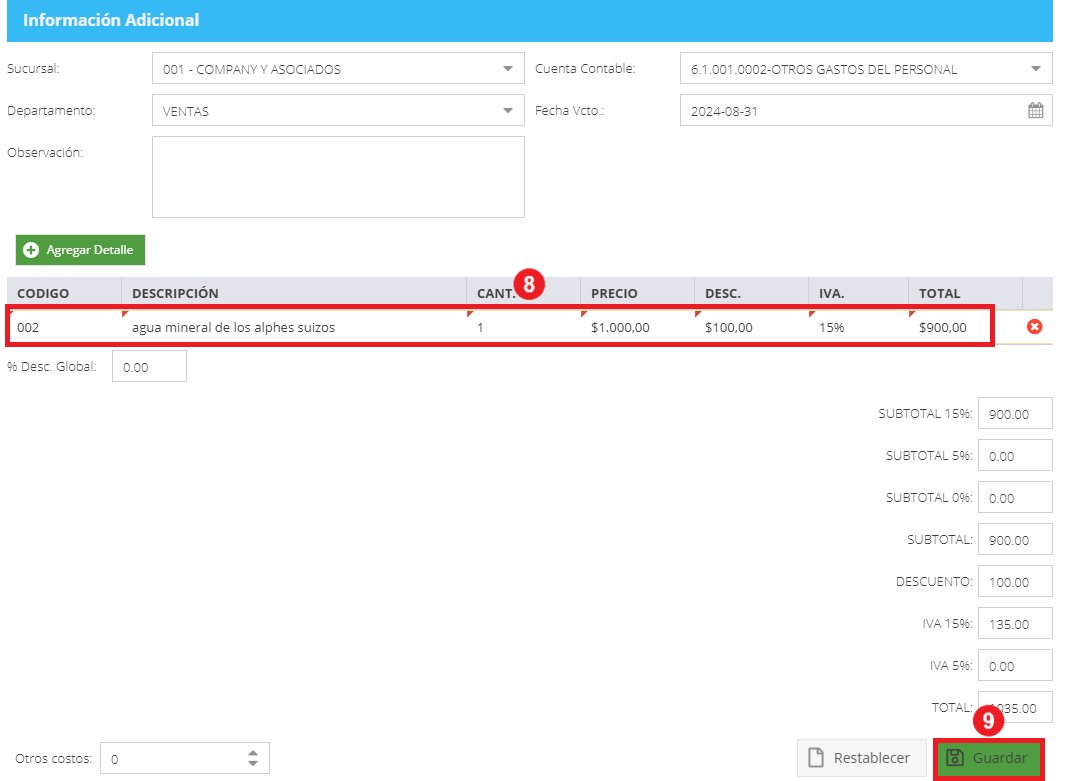Click the DESCUENTO 100.00 field
Screen dimensions: 1065x781
click(1015, 582)
